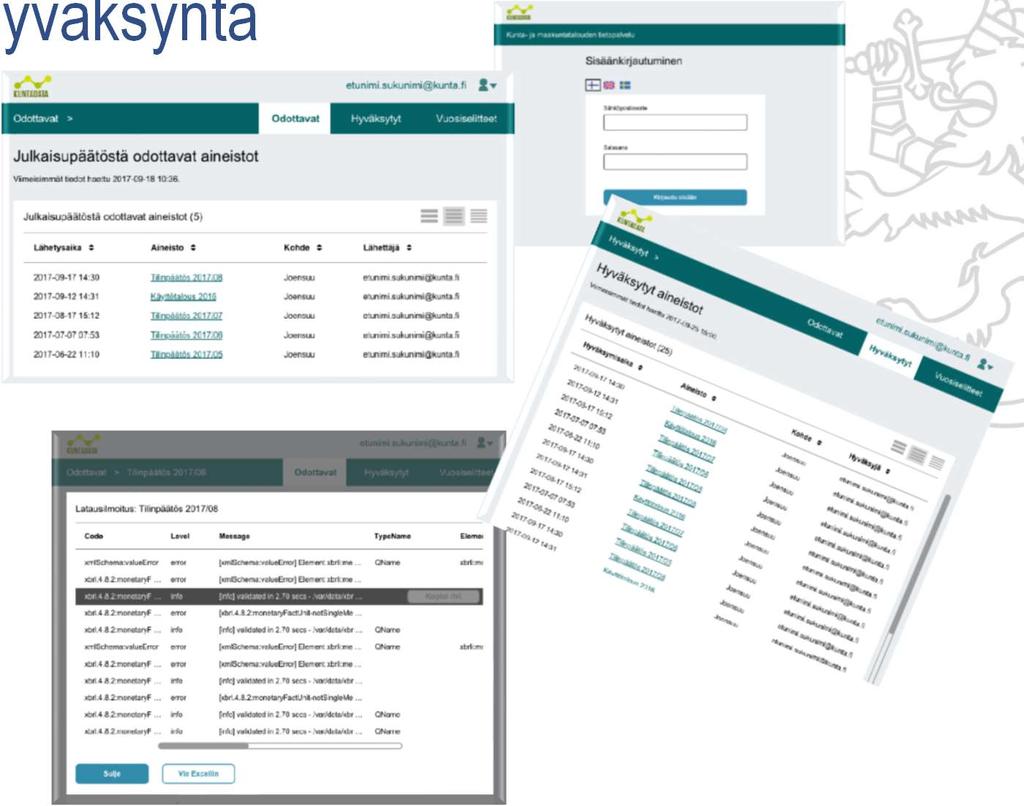The image size is (1024, 806).
Task: Click the blue login button under Salasana
Action: coord(675,197)
